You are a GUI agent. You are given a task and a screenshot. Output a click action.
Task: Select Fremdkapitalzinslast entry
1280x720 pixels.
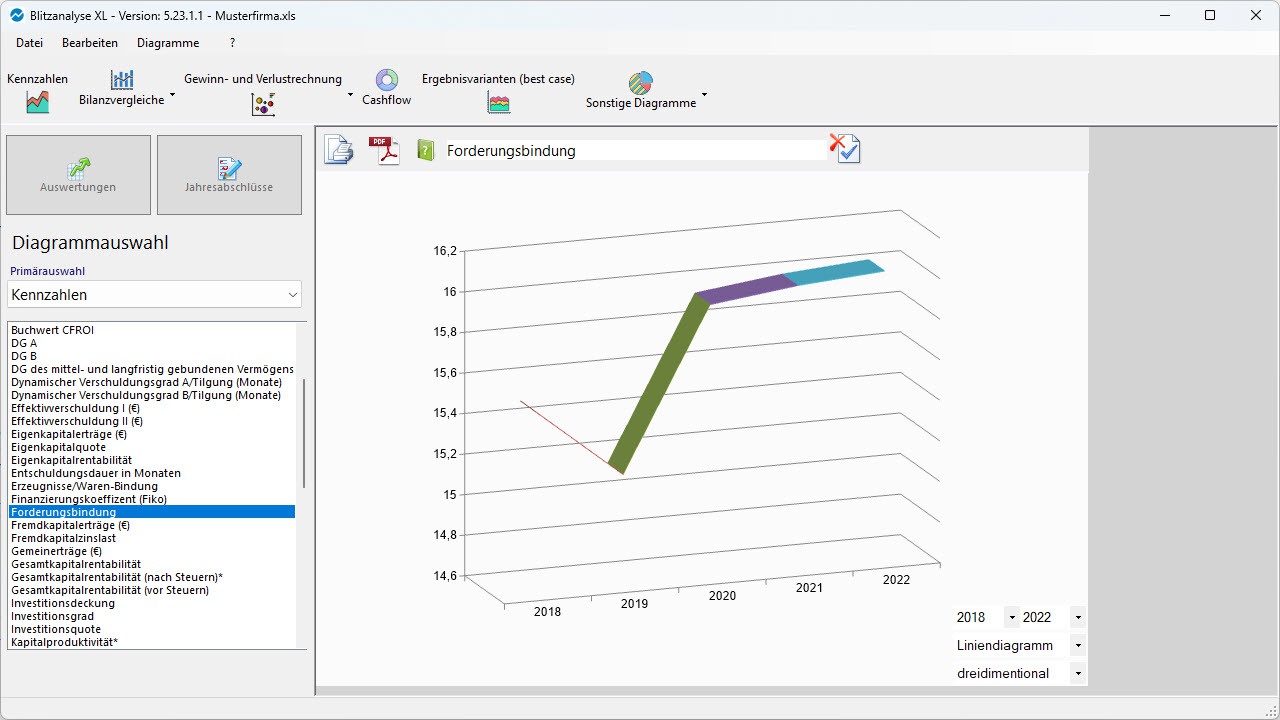click(x=152, y=538)
